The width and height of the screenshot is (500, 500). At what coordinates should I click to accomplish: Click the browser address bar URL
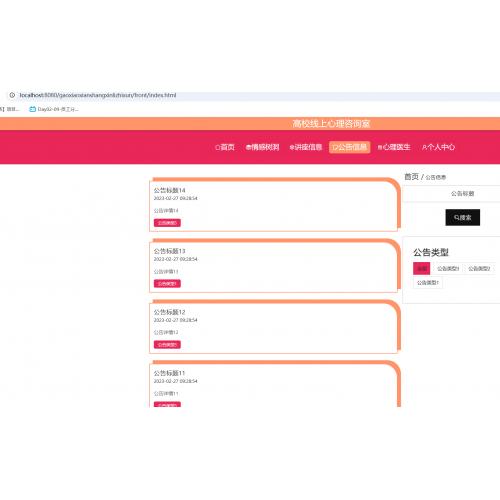click(98, 95)
